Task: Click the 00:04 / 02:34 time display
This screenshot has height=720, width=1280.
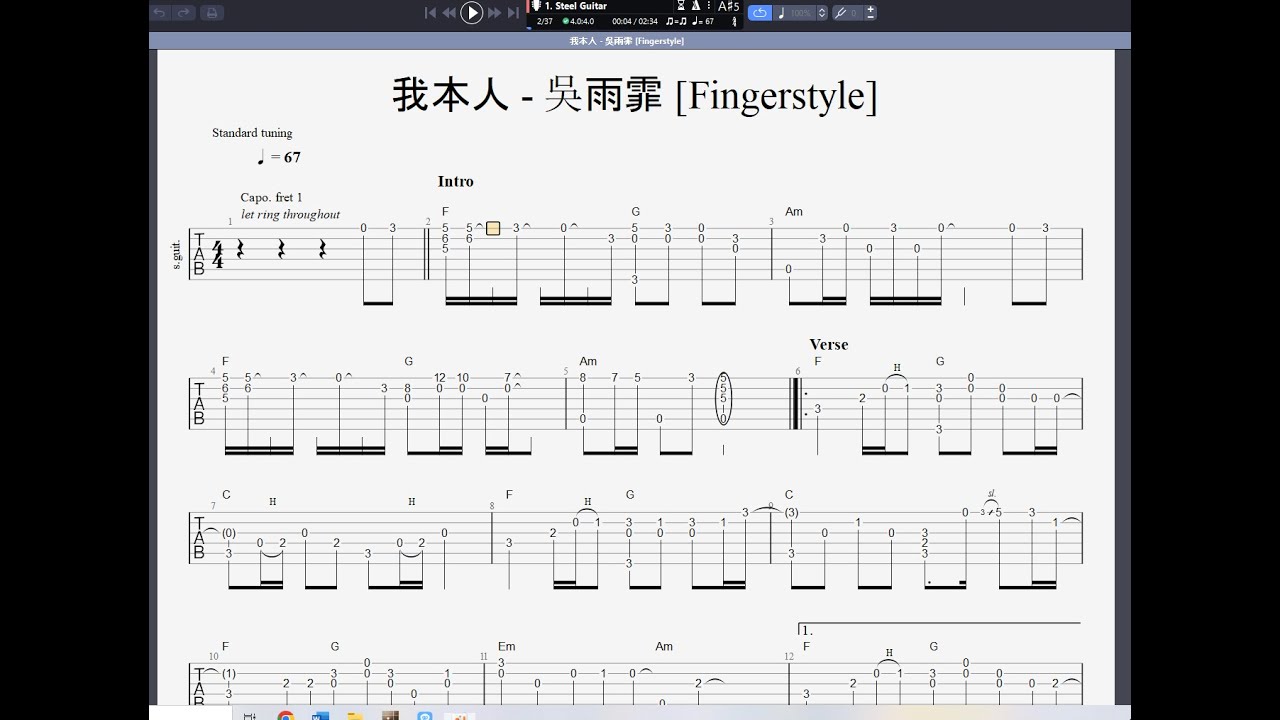Action: point(635,21)
